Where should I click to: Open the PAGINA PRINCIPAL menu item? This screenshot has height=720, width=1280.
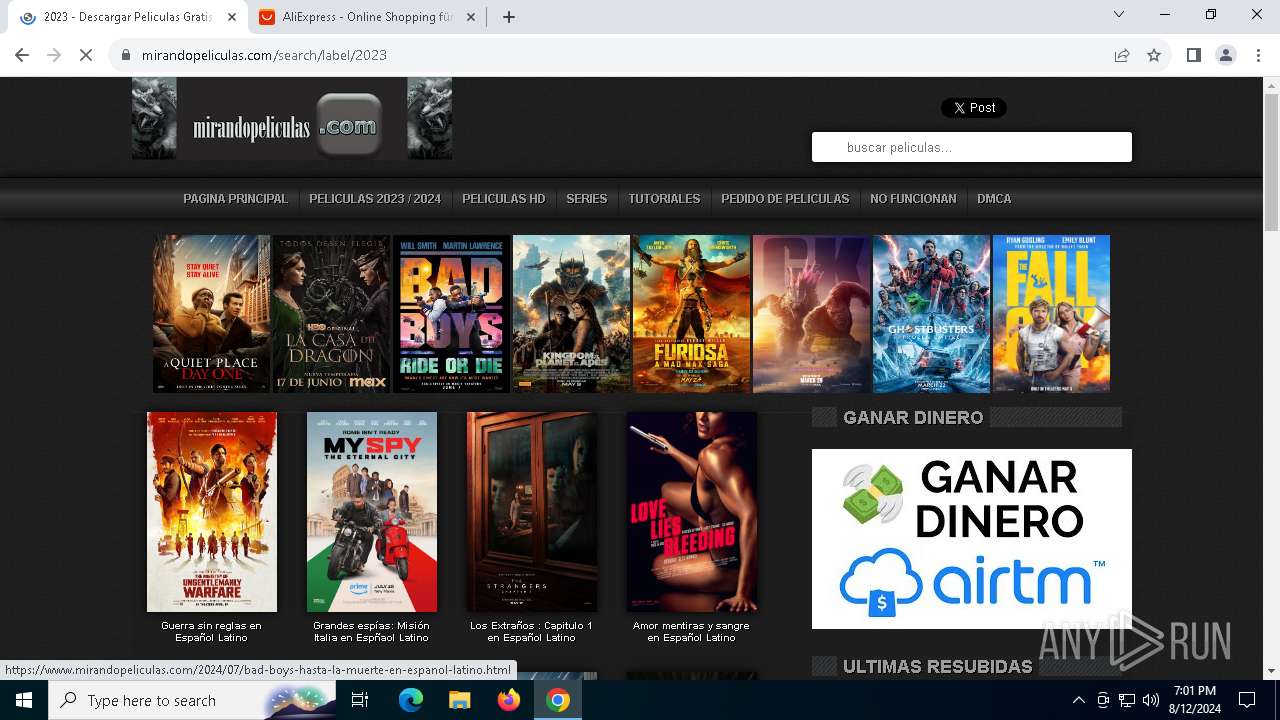pos(235,199)
